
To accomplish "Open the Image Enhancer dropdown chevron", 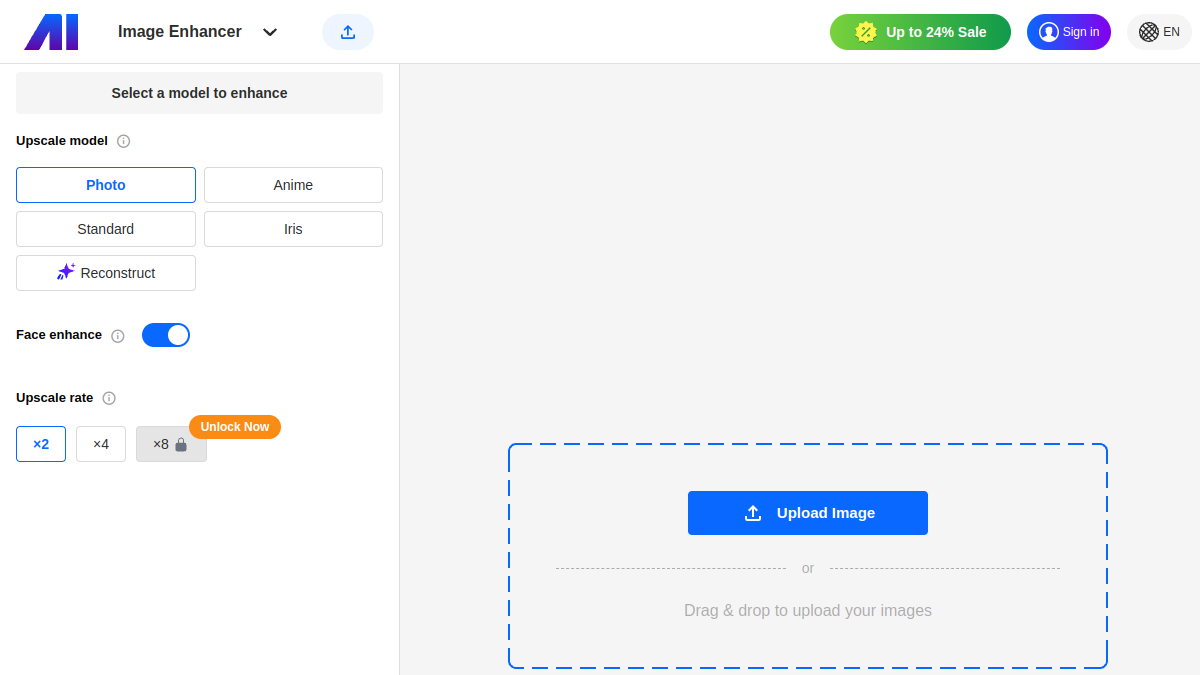I will [x=270, y=32].
